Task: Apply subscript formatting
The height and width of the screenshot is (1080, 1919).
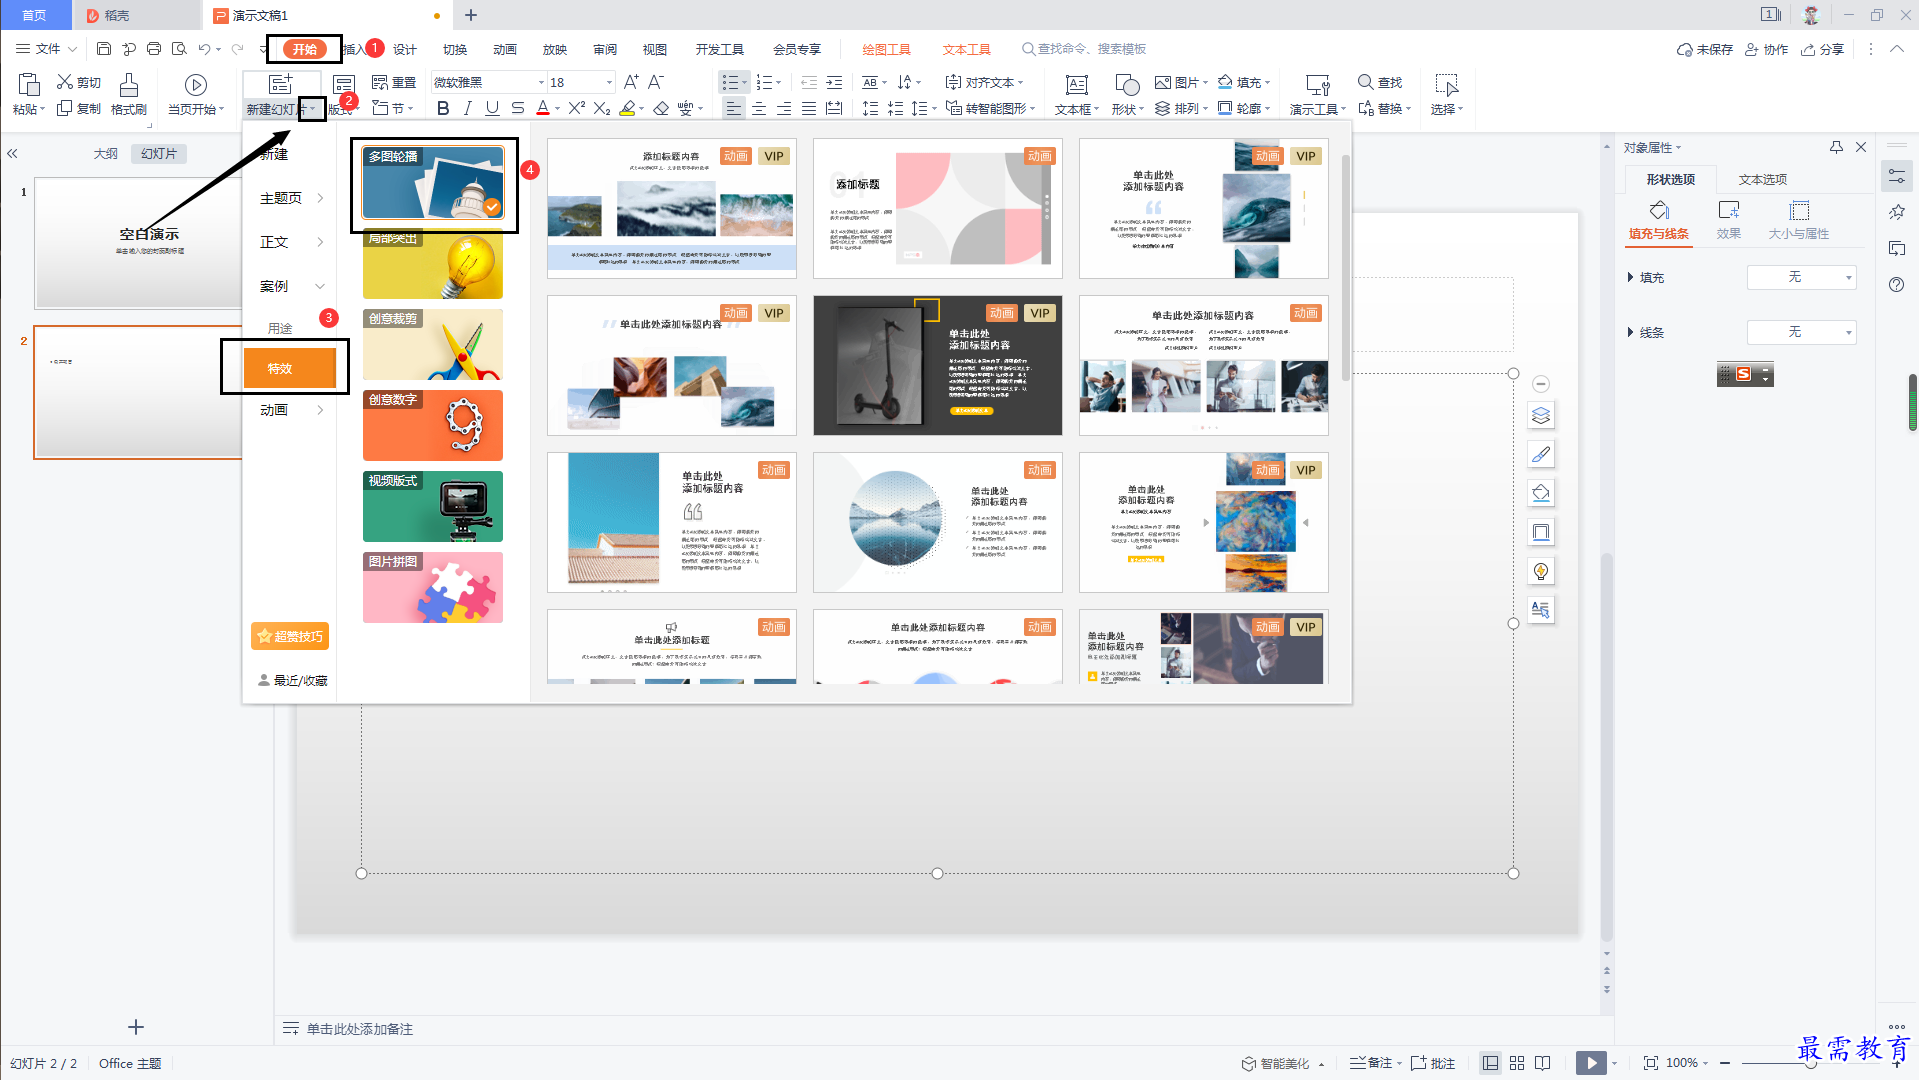Action: pos(602,108)
